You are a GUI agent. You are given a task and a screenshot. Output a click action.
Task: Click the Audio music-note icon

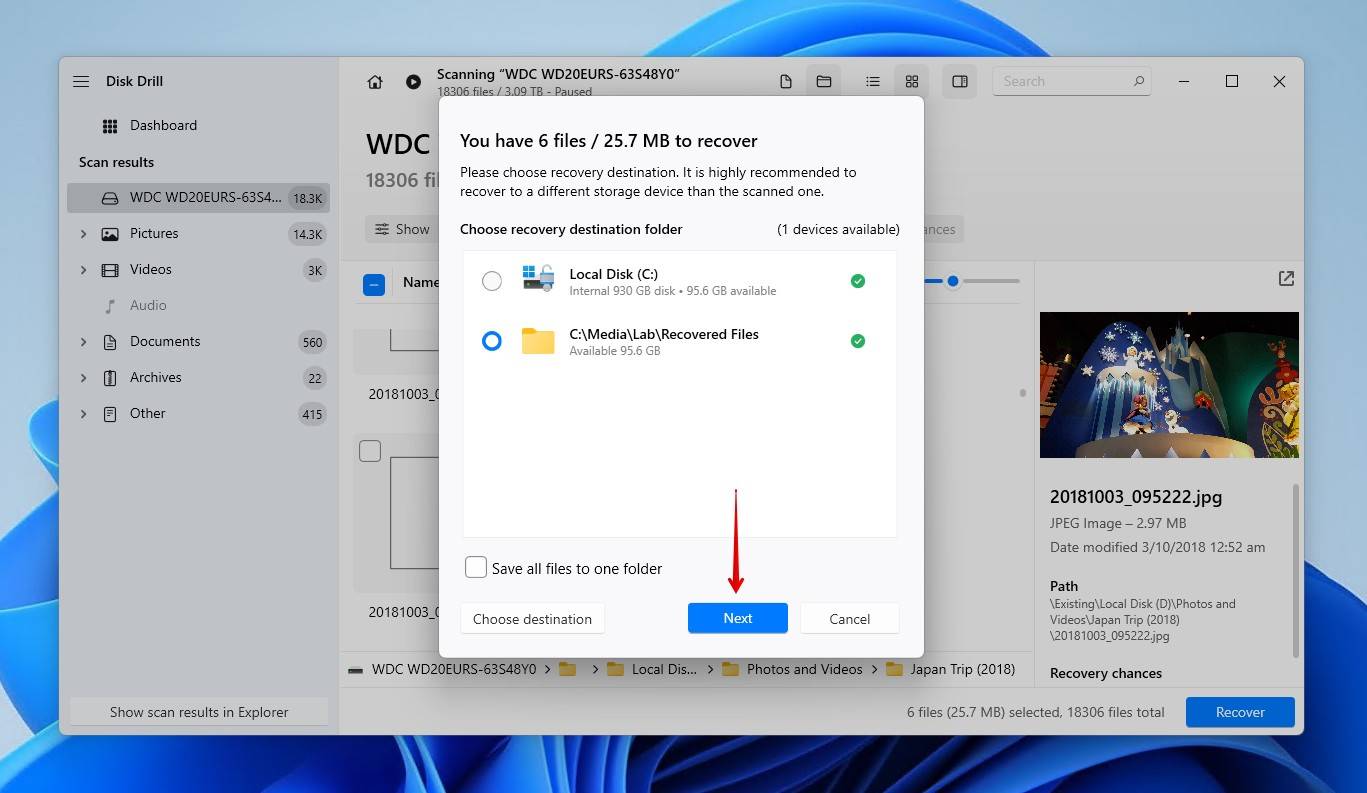(110, 306)
